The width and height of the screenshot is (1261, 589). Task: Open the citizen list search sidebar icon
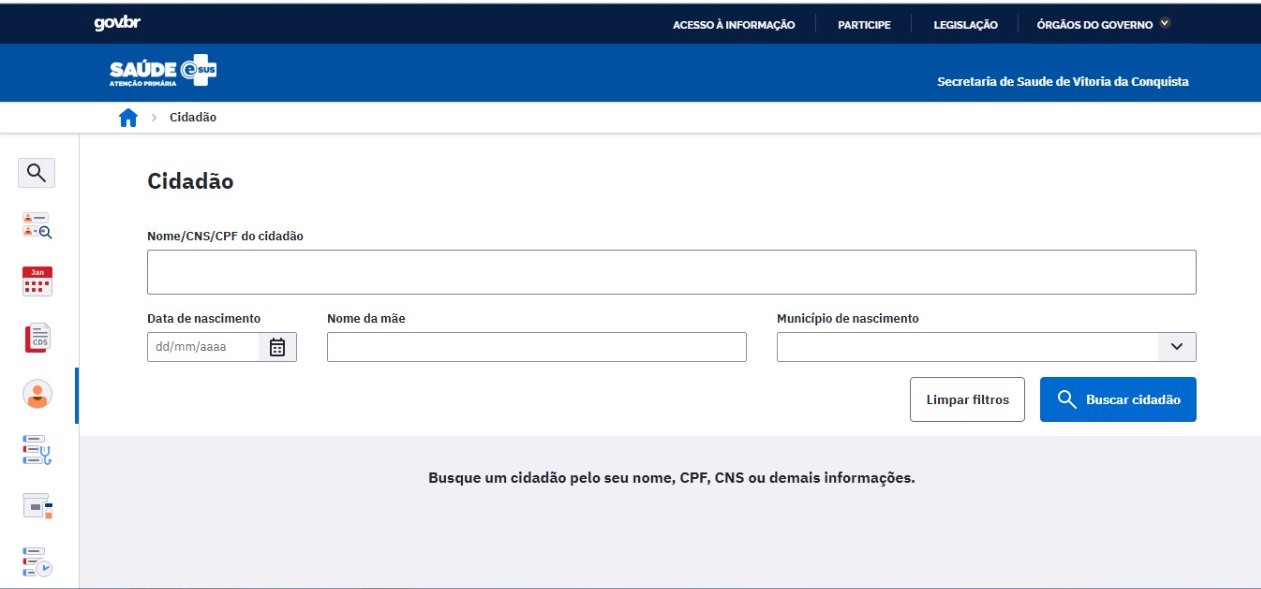(36, 227)
